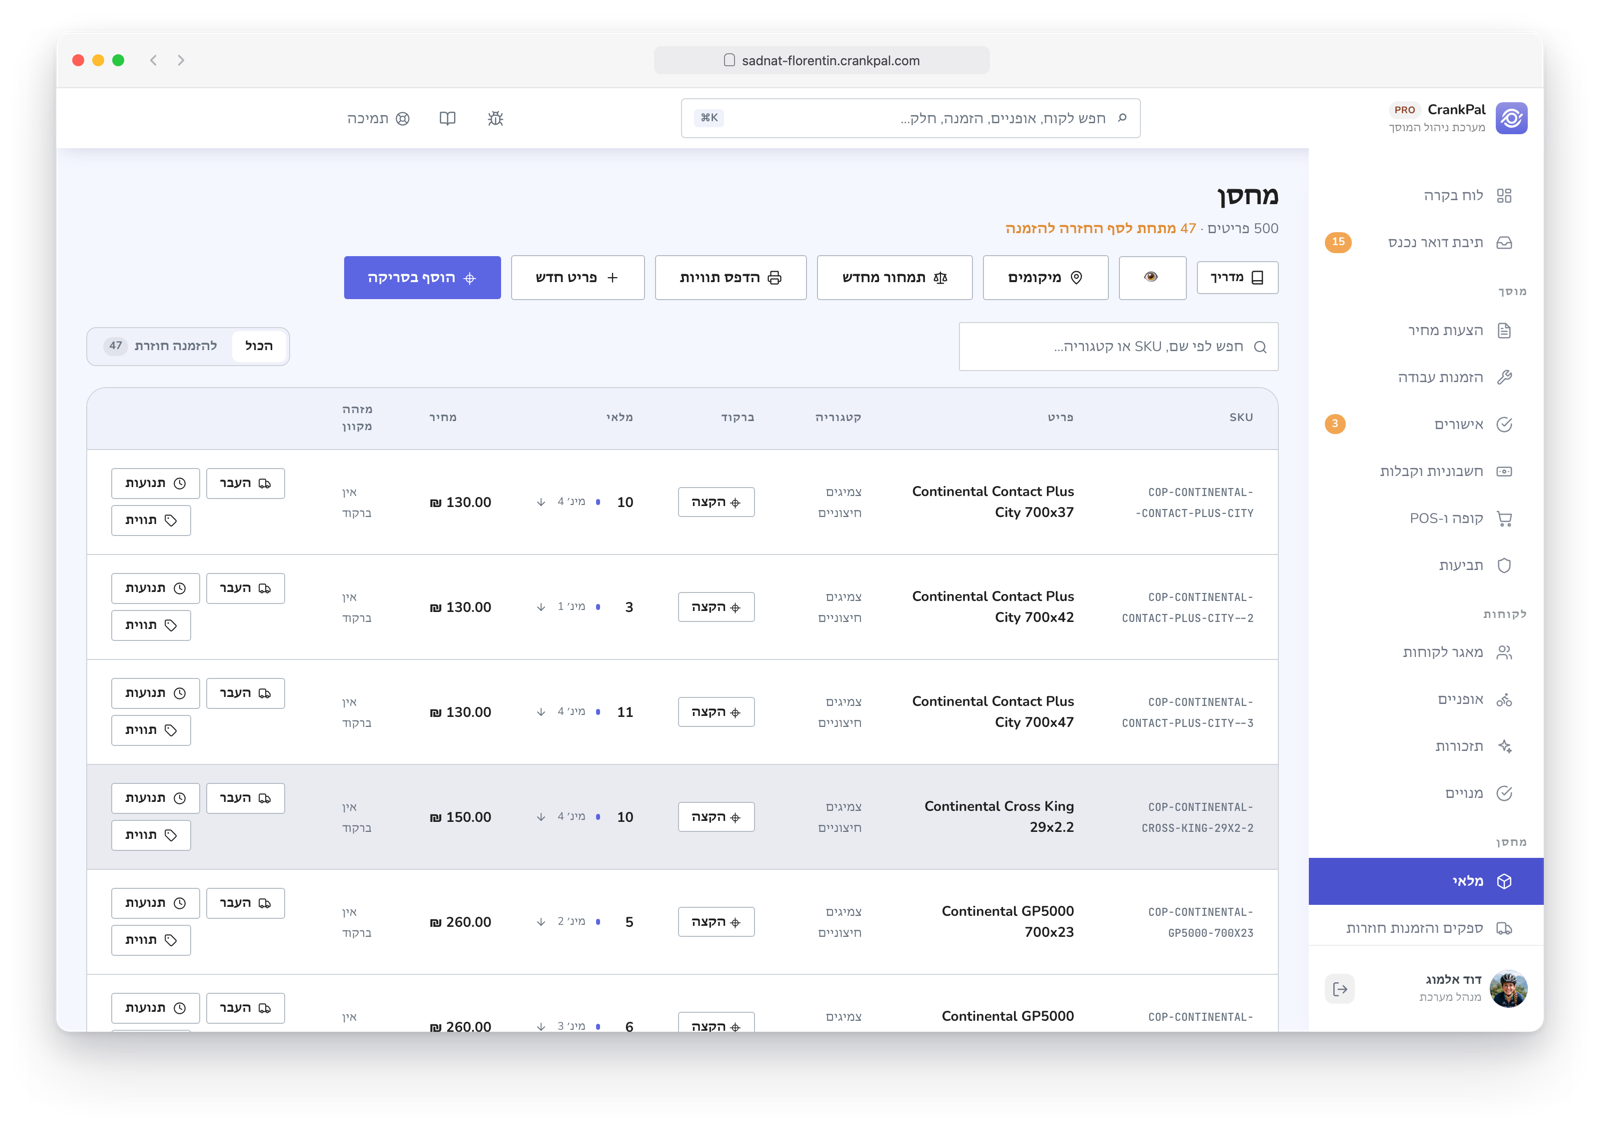Click the sadnat-florentin.crankpal.com address bar

tap(822, 60)
